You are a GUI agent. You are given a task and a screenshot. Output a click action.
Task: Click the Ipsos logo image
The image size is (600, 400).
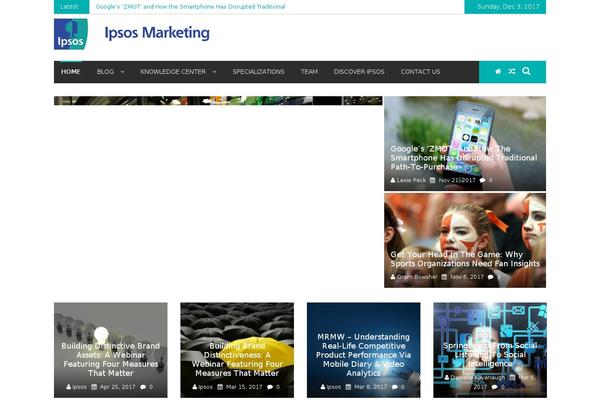coord(71,34)
